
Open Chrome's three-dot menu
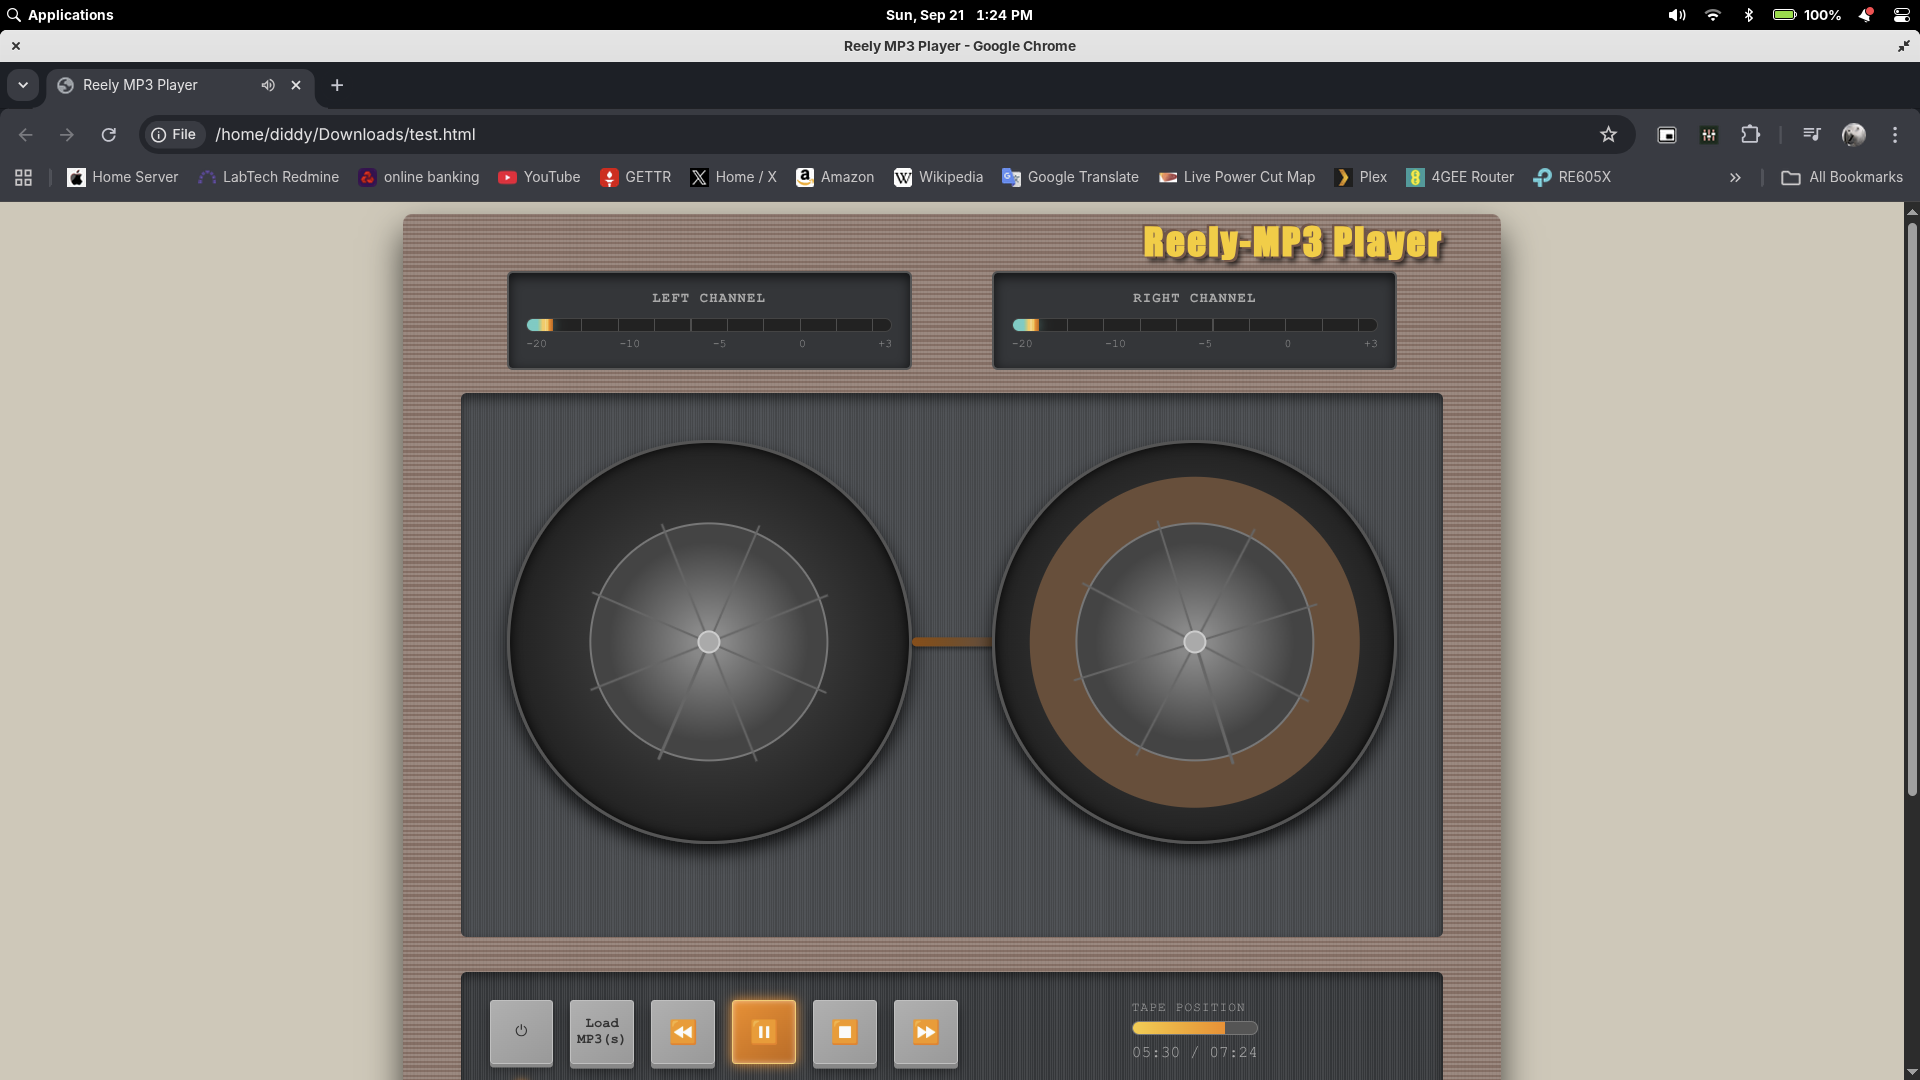click(x=1895, y=134)
